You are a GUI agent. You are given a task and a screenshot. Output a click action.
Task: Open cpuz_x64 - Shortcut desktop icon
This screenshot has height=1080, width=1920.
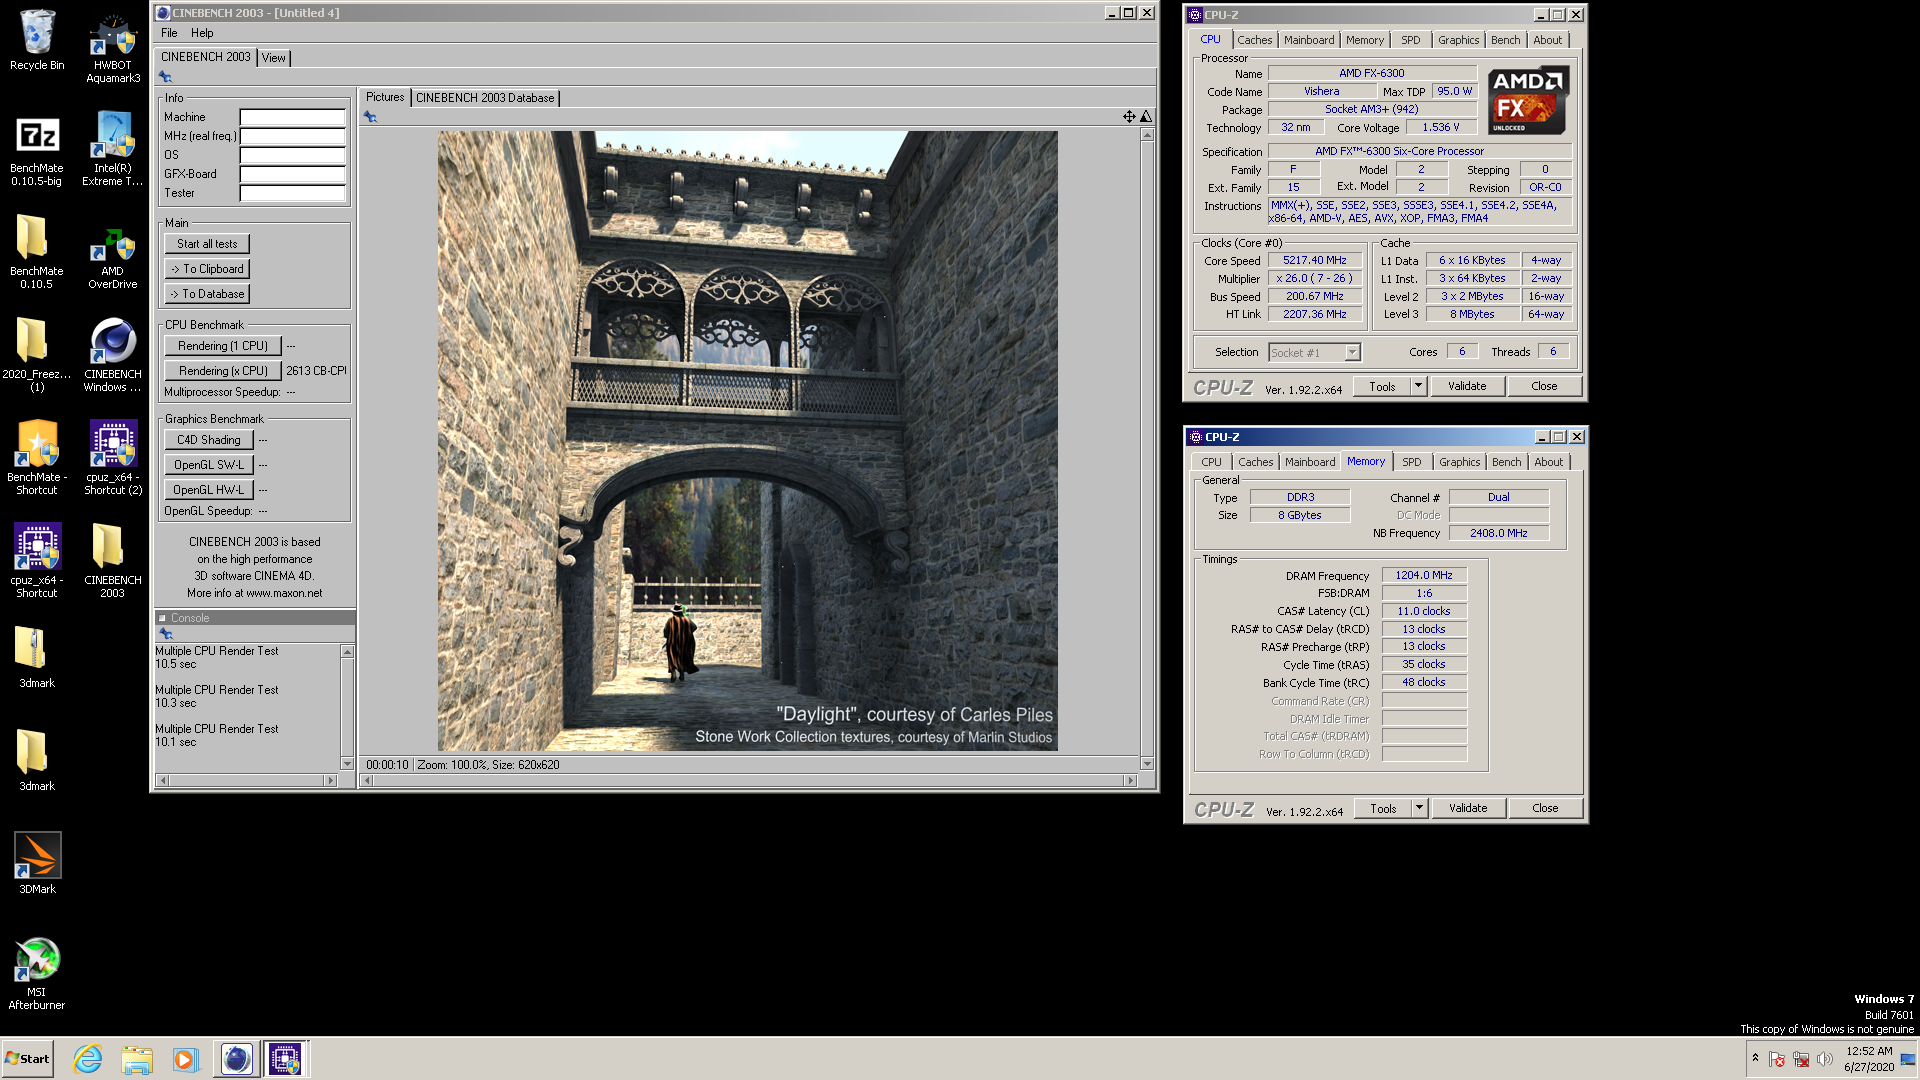pos(37,561)
